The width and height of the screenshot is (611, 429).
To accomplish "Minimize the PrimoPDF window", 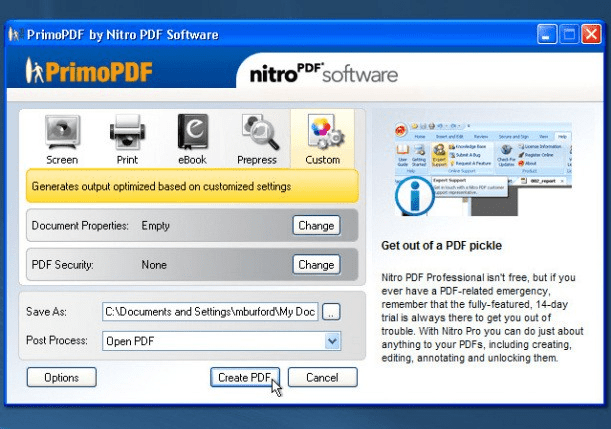I will tap(547, 34).
